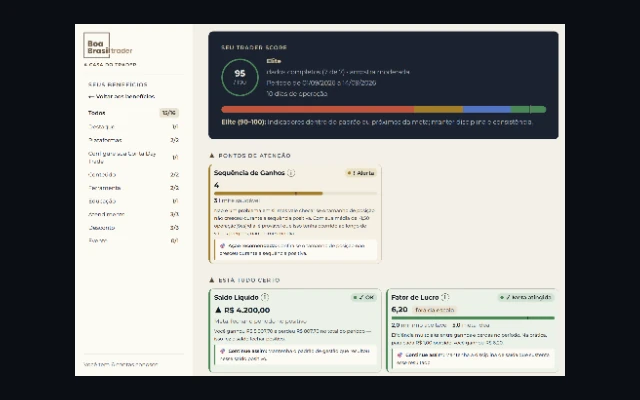Select the Ferramenta category in sidebar
This screenshot has width=640, height=400.
point(133,188)
